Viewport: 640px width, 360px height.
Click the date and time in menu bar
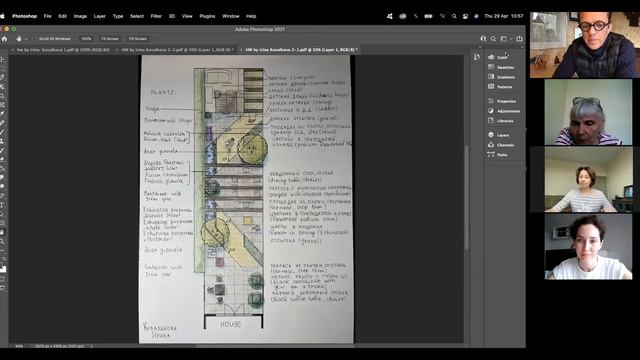[x=503, y=16]
